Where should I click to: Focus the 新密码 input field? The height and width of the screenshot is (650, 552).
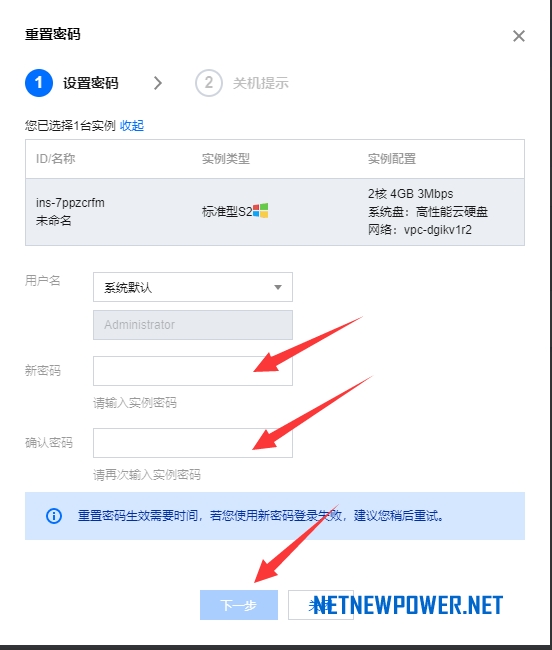[x=193, y=371]
